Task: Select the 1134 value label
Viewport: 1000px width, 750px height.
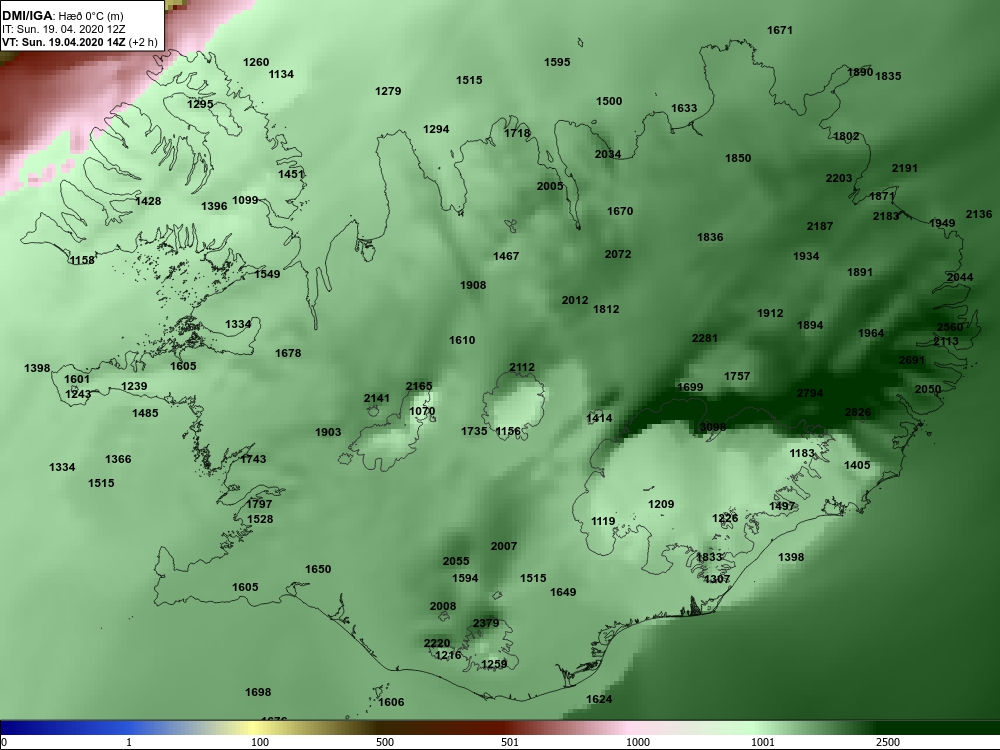Action: click(281, 74)
